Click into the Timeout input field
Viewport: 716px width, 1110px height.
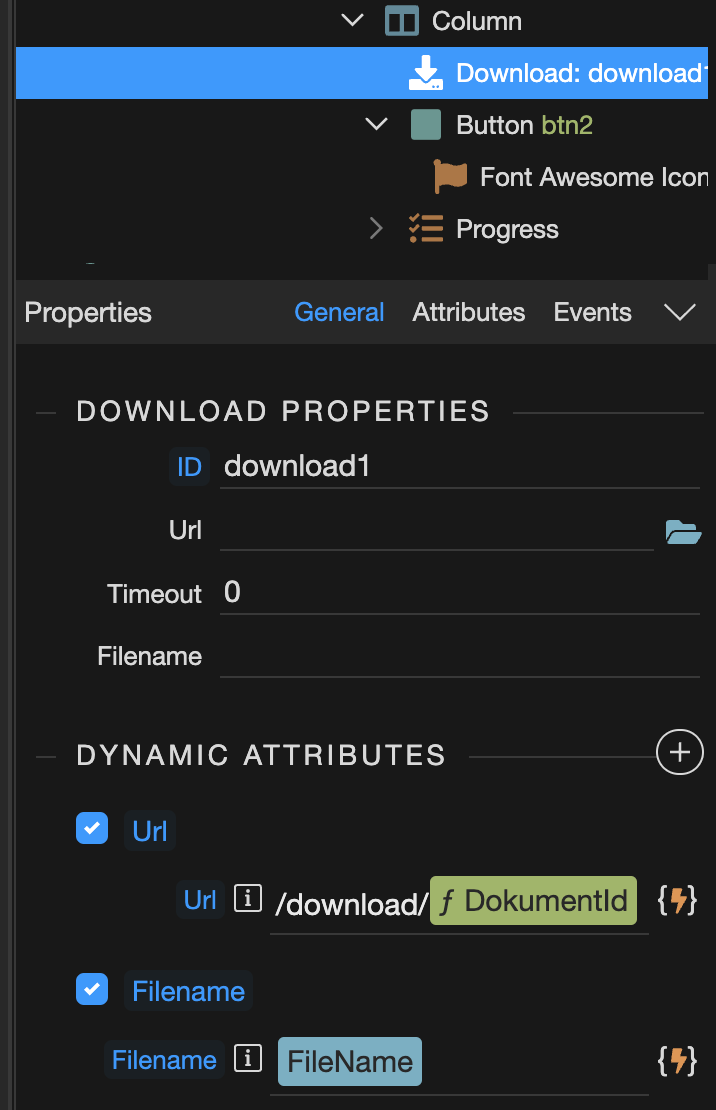coord(460,593)
